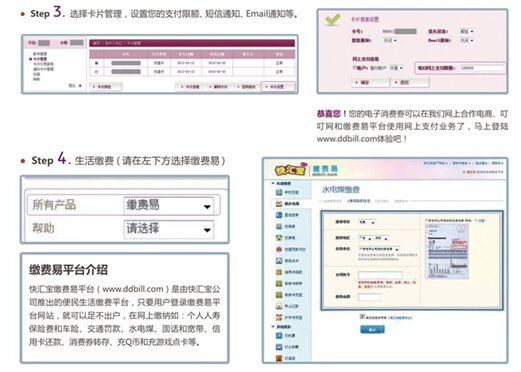Image resolution: width=521 pixels, height=372 pixels.
Task: Tick the agreement checkbox above the blue button
Action: tap(362, 317)
